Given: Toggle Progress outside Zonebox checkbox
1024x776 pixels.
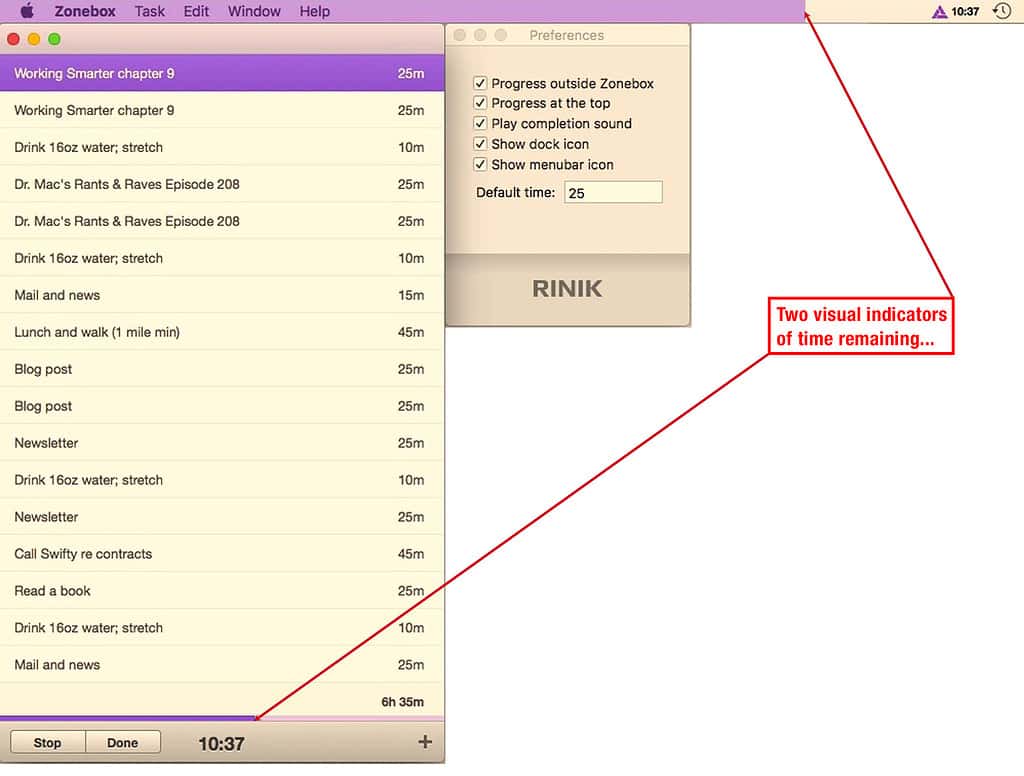Looking at the screenshot, I should coord(480,83).
